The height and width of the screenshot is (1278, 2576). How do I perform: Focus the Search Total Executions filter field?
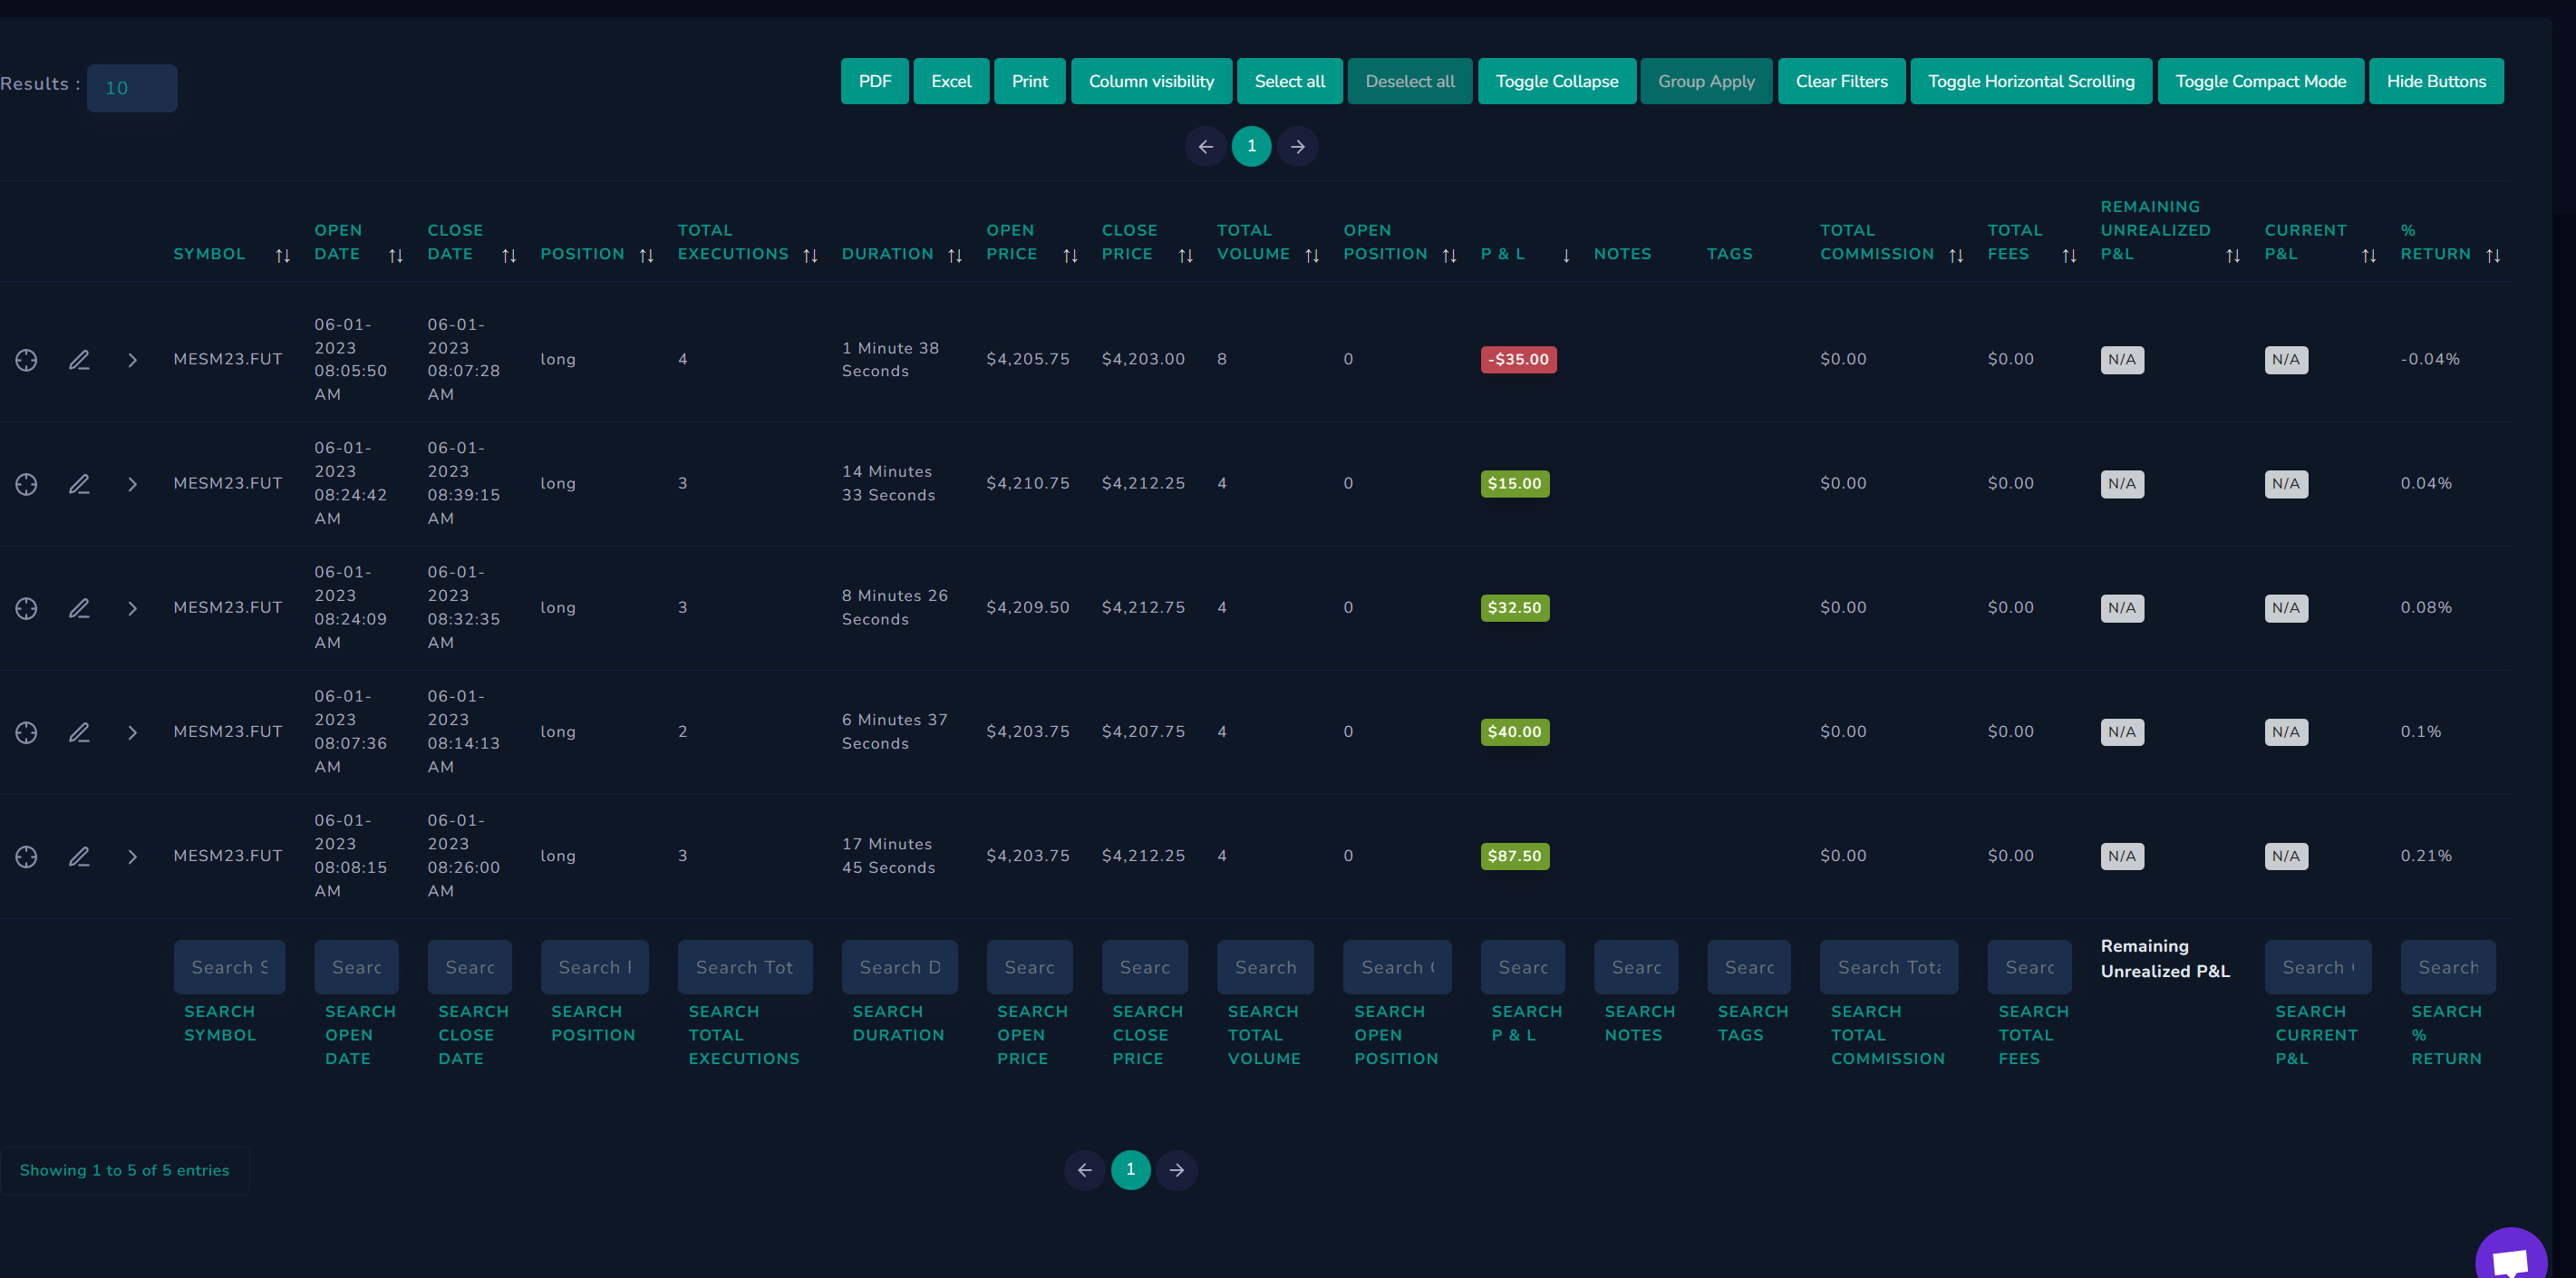pos(745,967)
